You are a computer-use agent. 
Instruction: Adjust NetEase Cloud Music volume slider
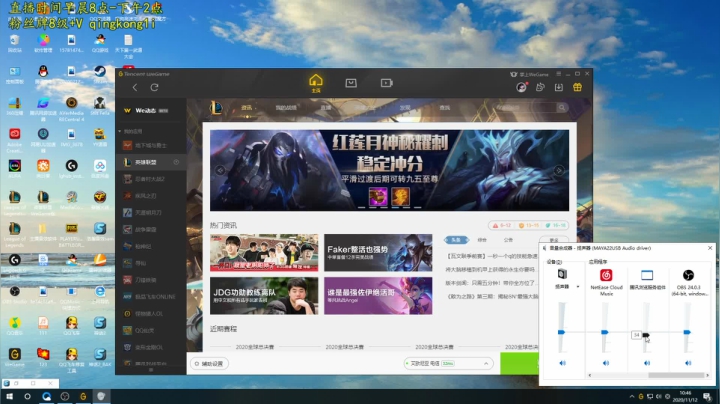(x=605, y=332)
